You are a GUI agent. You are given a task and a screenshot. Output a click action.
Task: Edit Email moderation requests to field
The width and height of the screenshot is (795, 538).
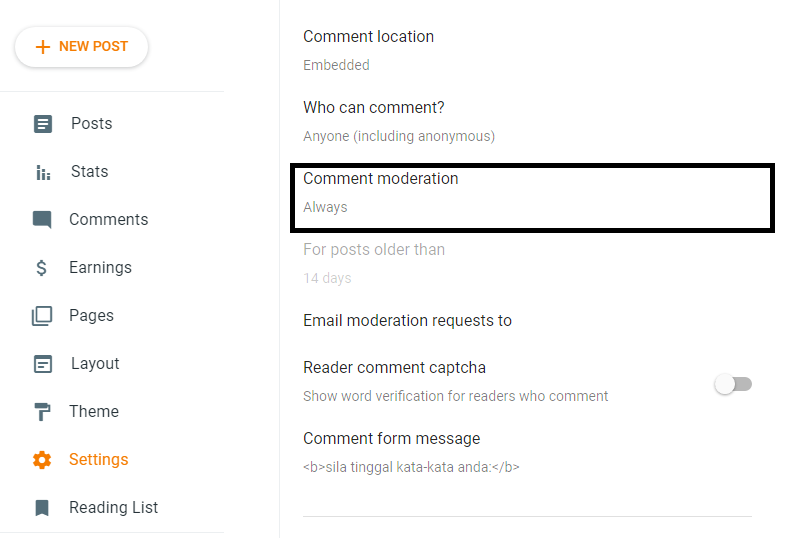click(407, 321)
